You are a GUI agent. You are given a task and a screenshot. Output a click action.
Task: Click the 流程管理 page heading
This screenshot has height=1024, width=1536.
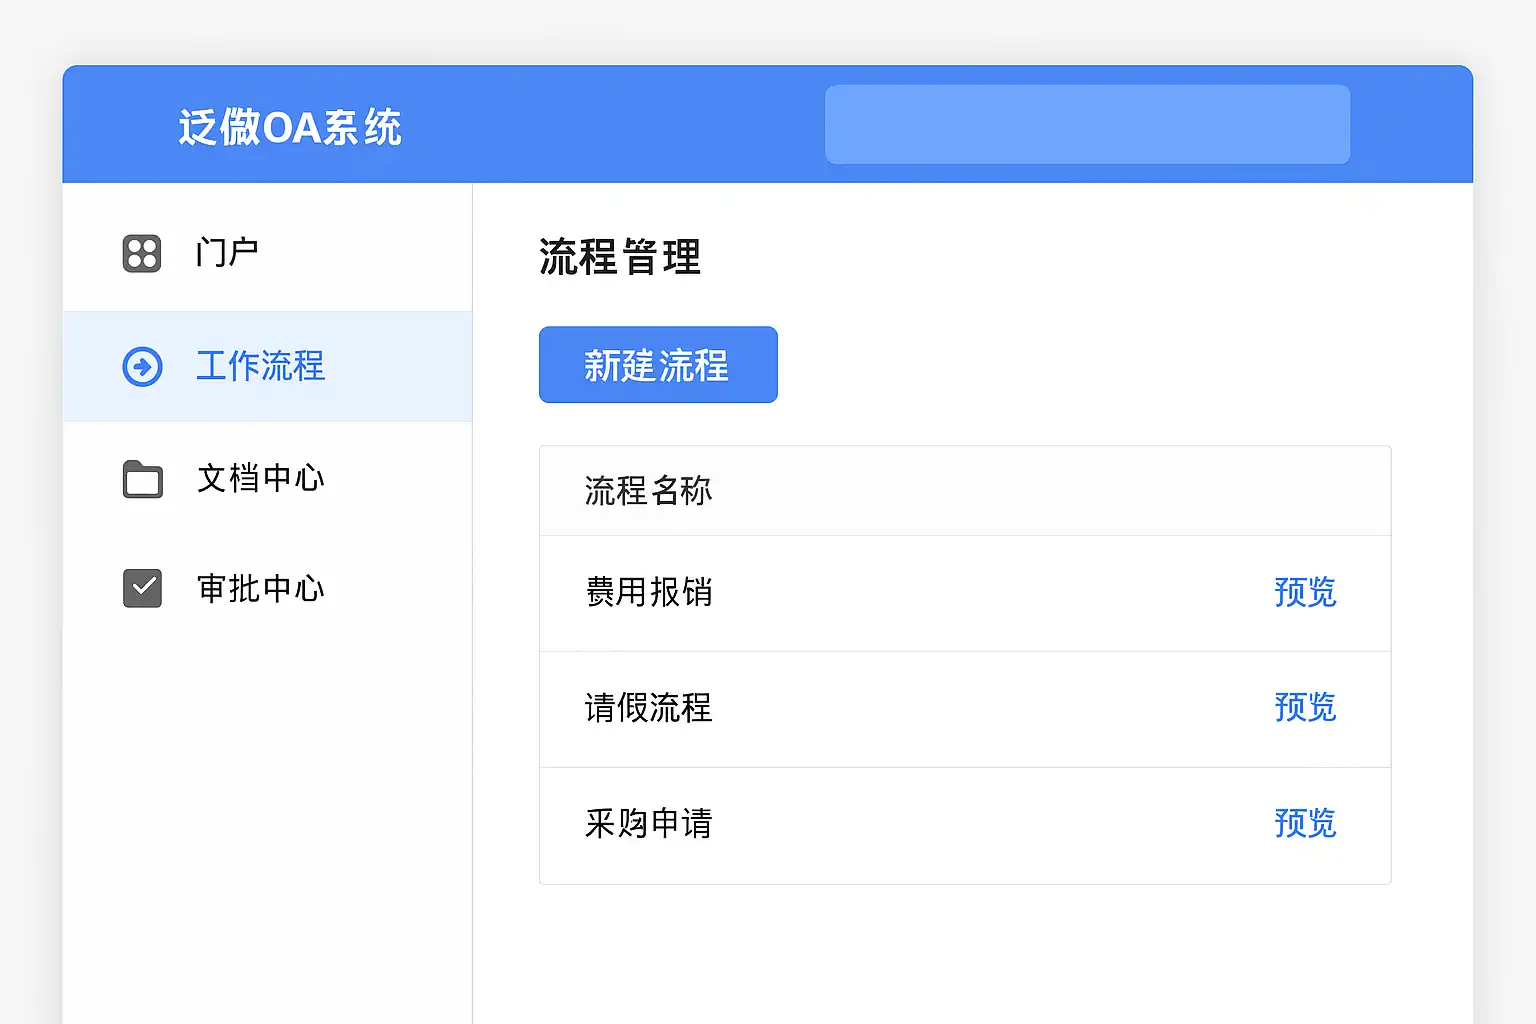point(620,257)
